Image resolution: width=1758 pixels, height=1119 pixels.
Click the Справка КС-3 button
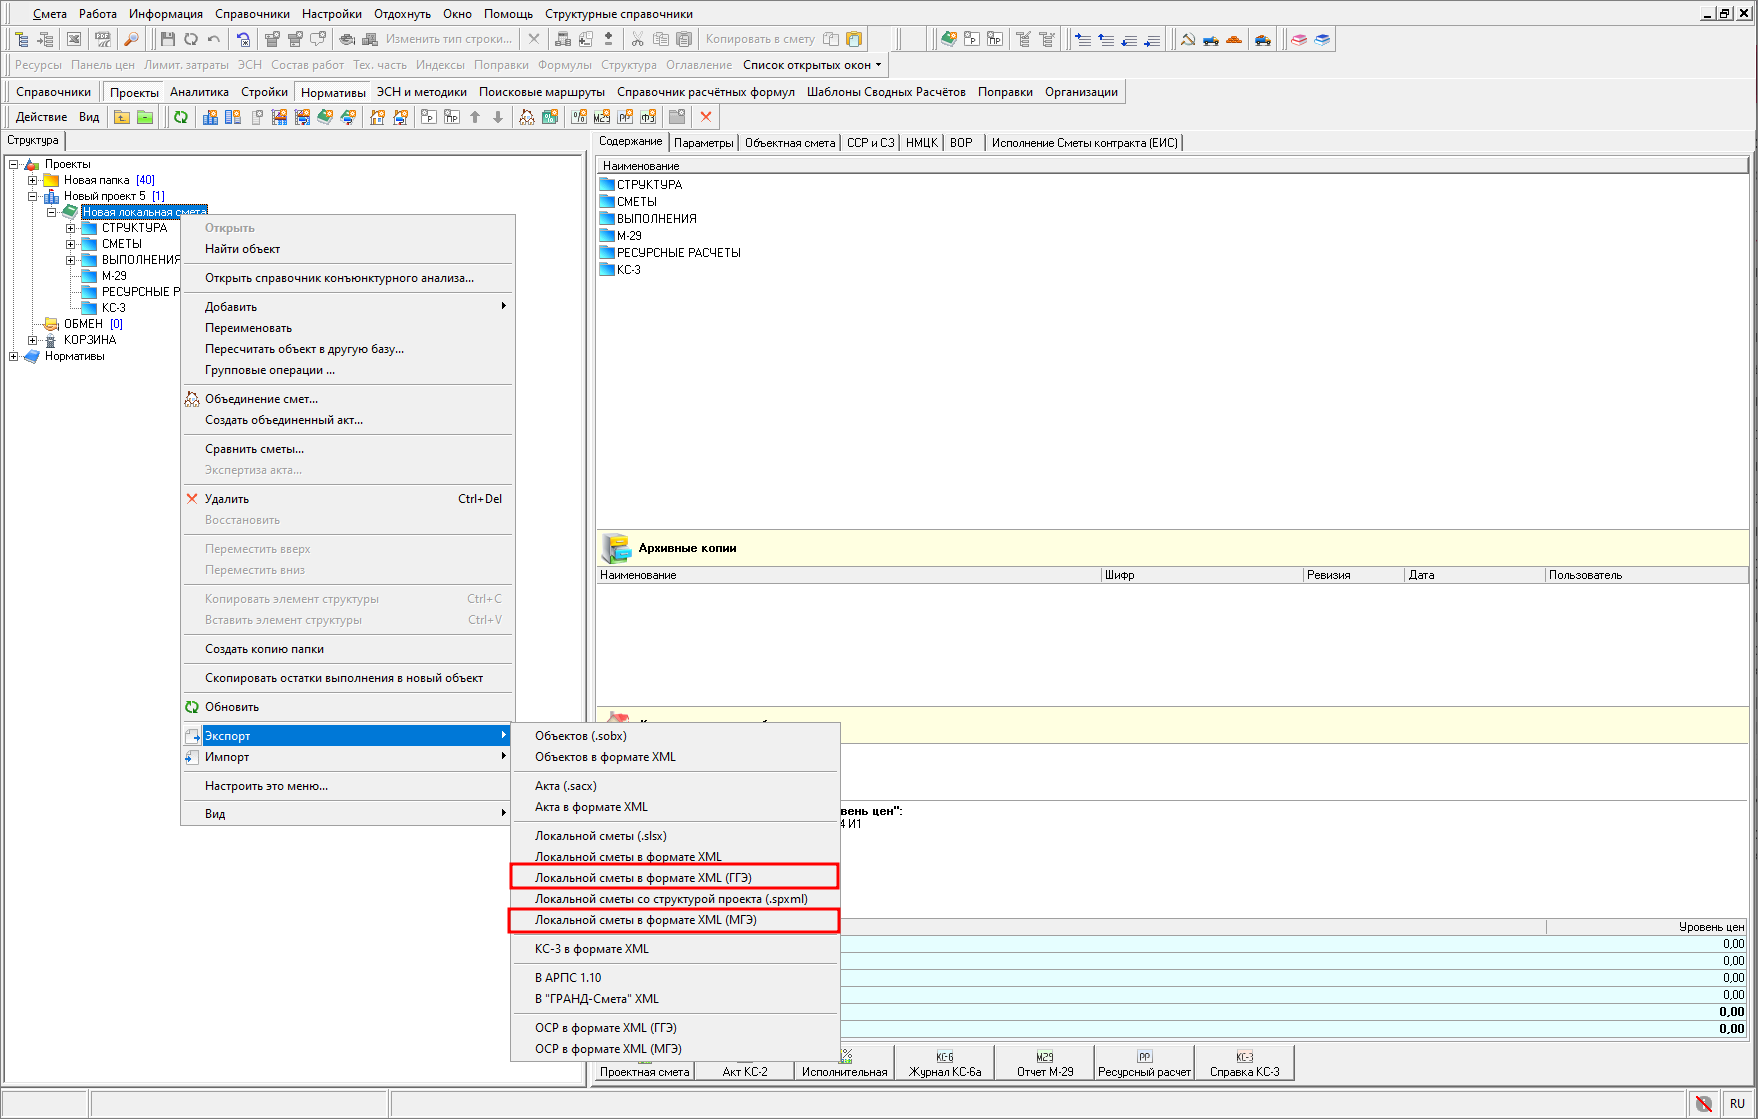pyautogui.click(x=1244, y=1063)
